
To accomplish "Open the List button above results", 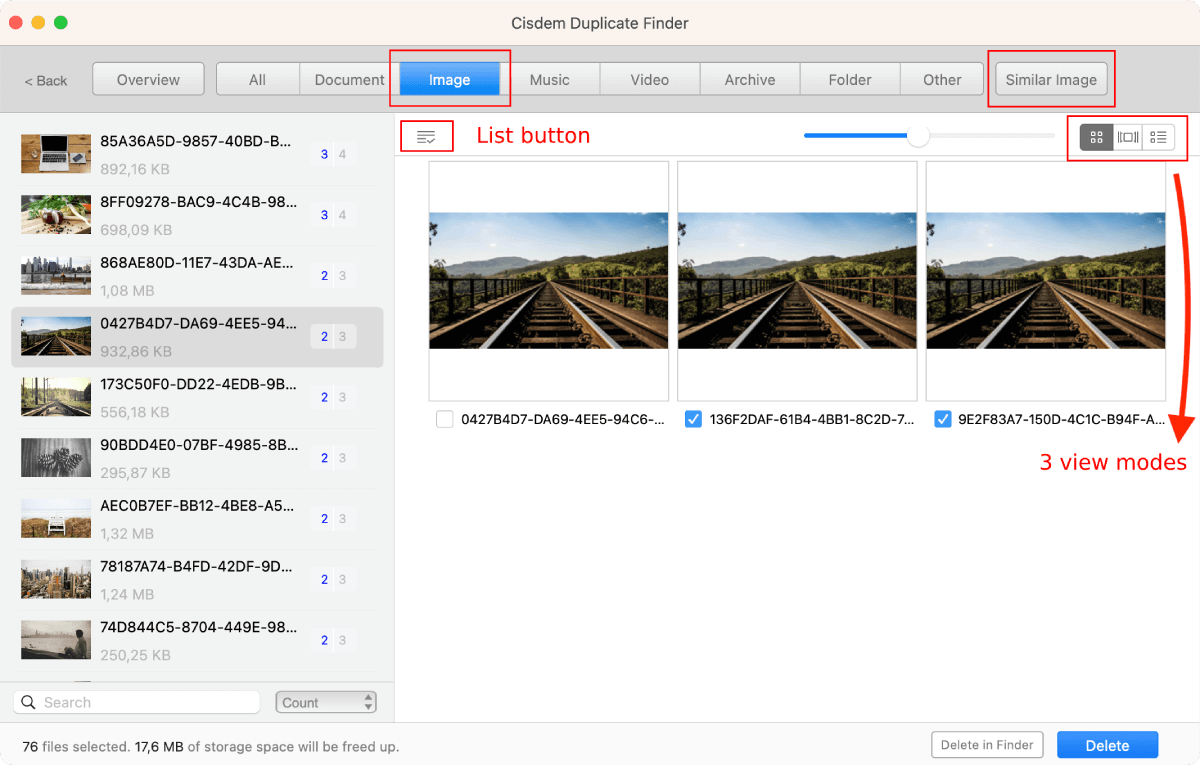I will point(427,136).
